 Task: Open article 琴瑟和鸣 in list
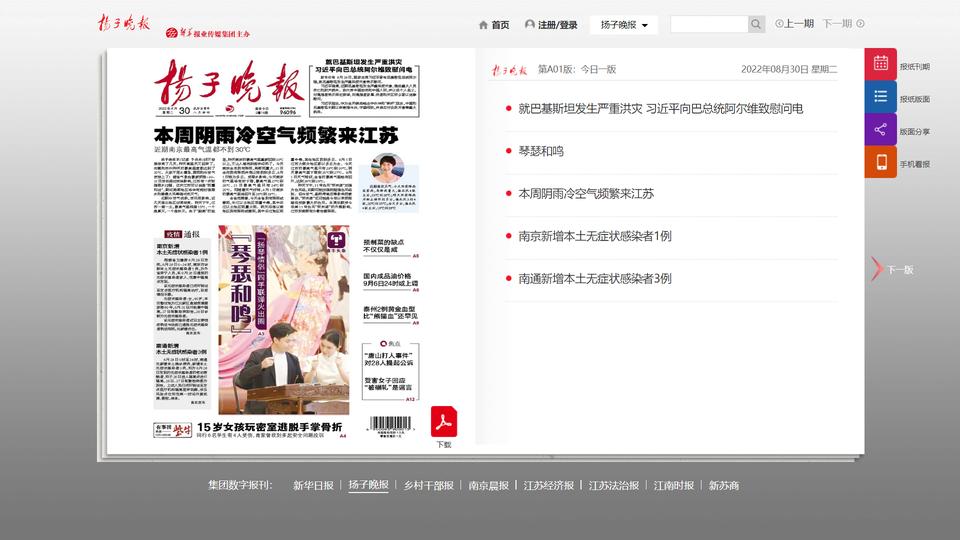pyautogui.click(x=541, y=151)
